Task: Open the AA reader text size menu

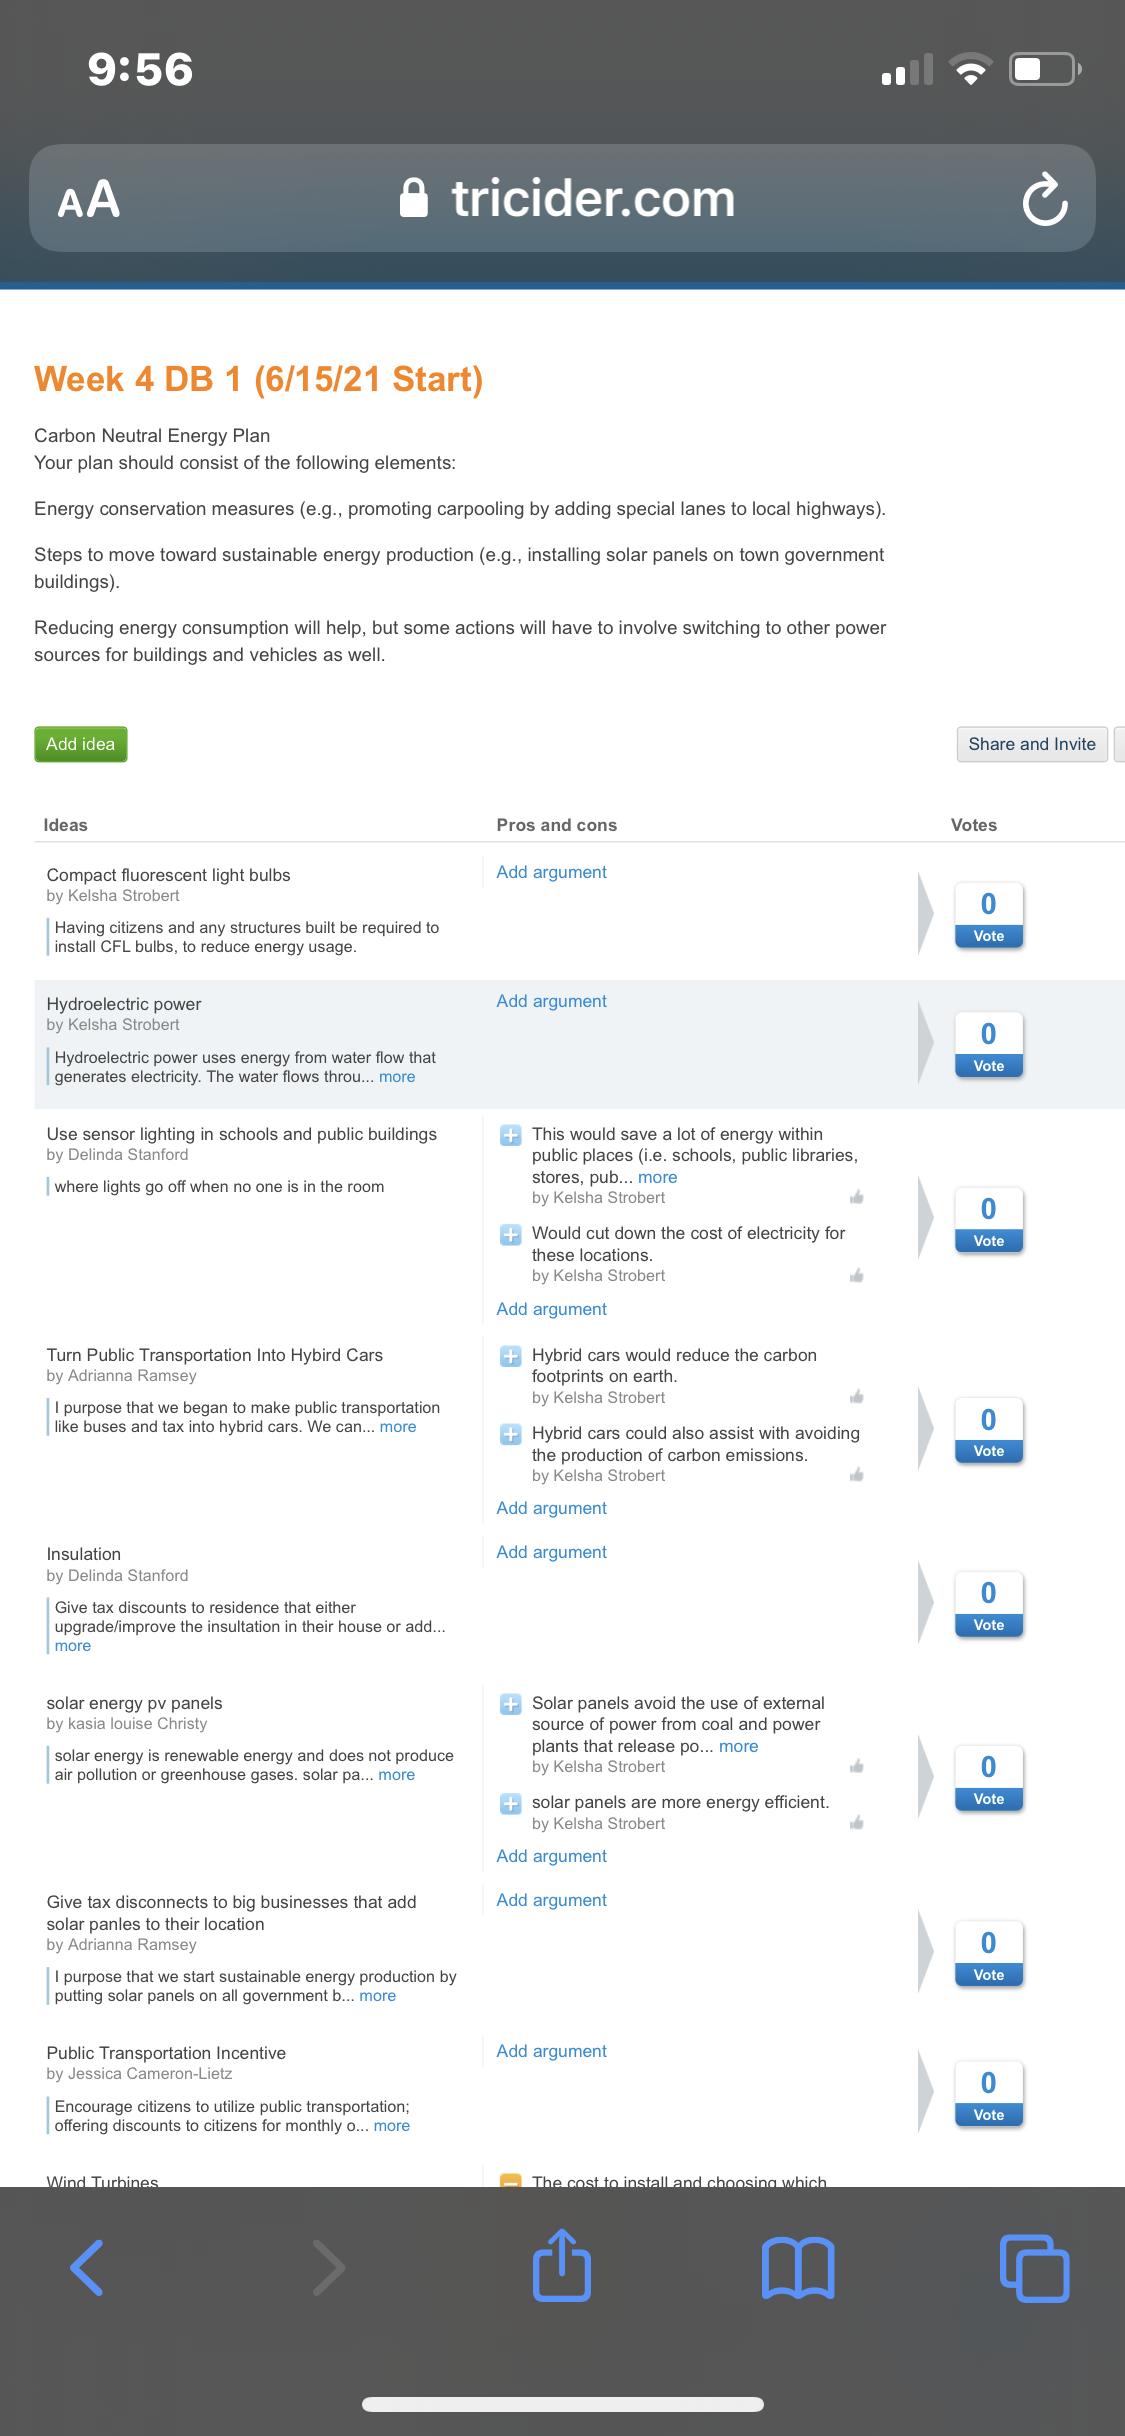Action: (x=89, y=199)
